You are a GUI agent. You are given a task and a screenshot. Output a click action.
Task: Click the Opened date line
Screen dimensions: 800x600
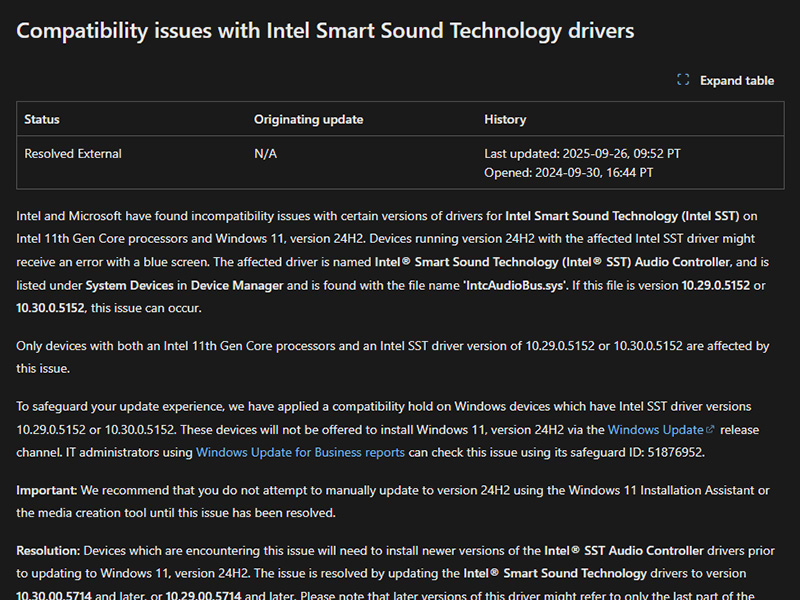568,172
